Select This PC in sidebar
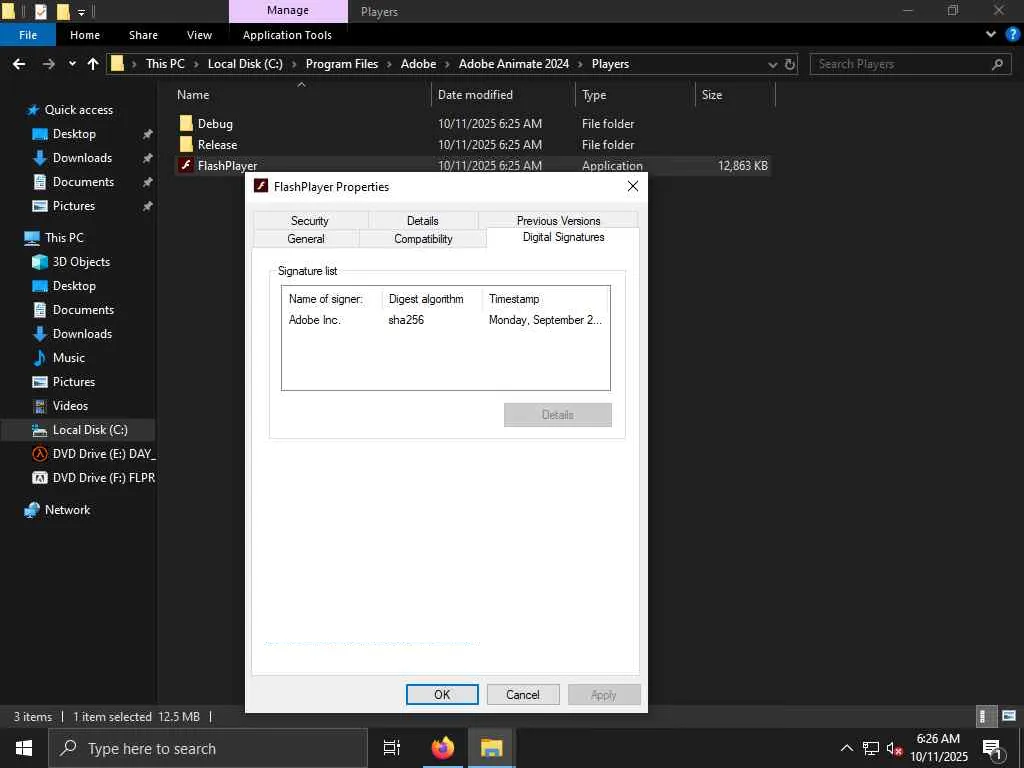This screenshot has height=768, width=1024. tap(64, 238)
